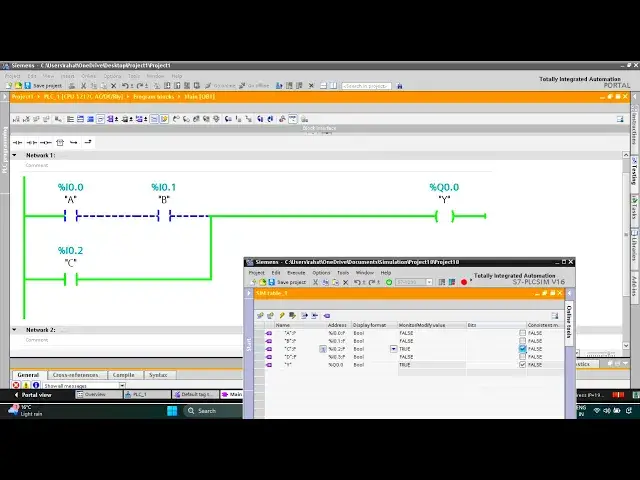Open Execute menu in PLCSIM window
Image resolution: width=640 pixels, height=480 pixels.
tap(296, 273)
